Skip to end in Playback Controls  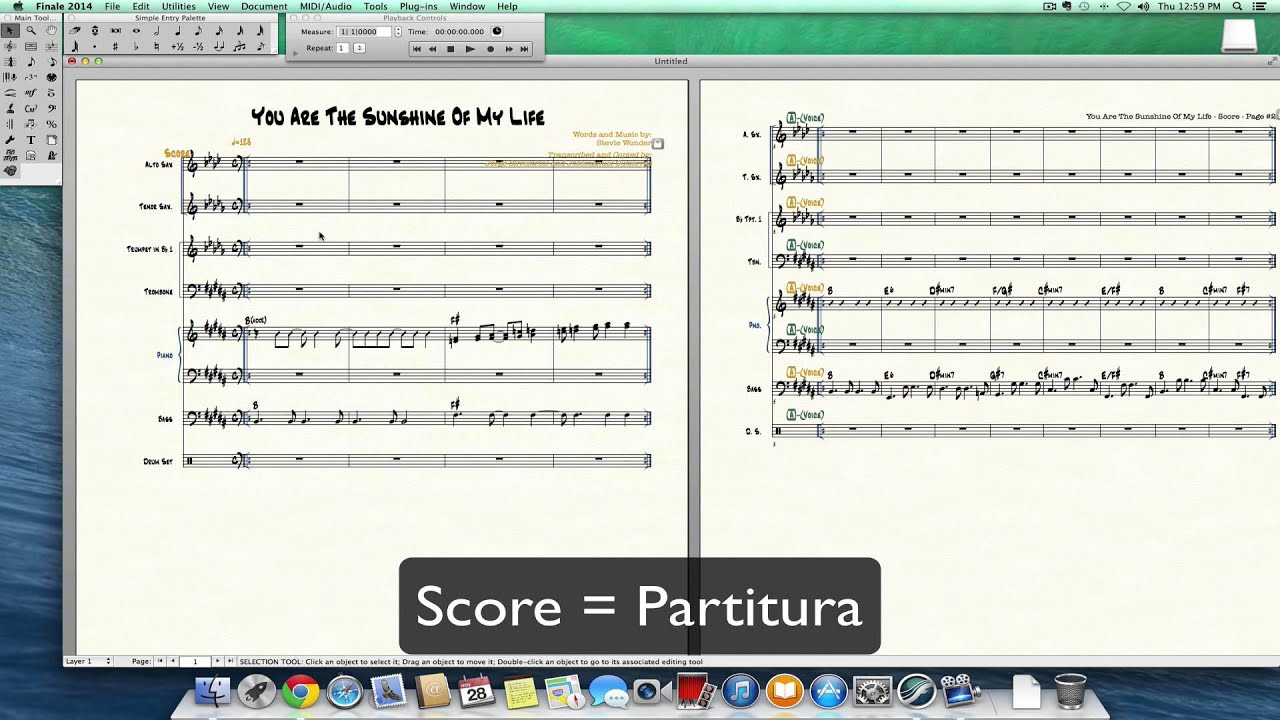524,49
